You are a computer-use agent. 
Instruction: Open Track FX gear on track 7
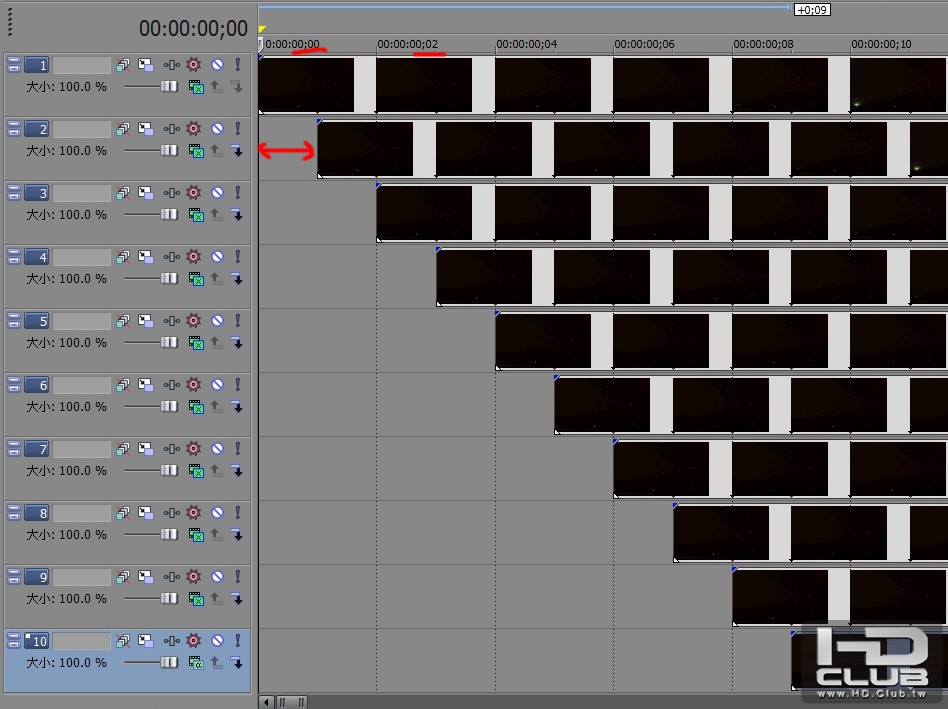coord(193,449)
